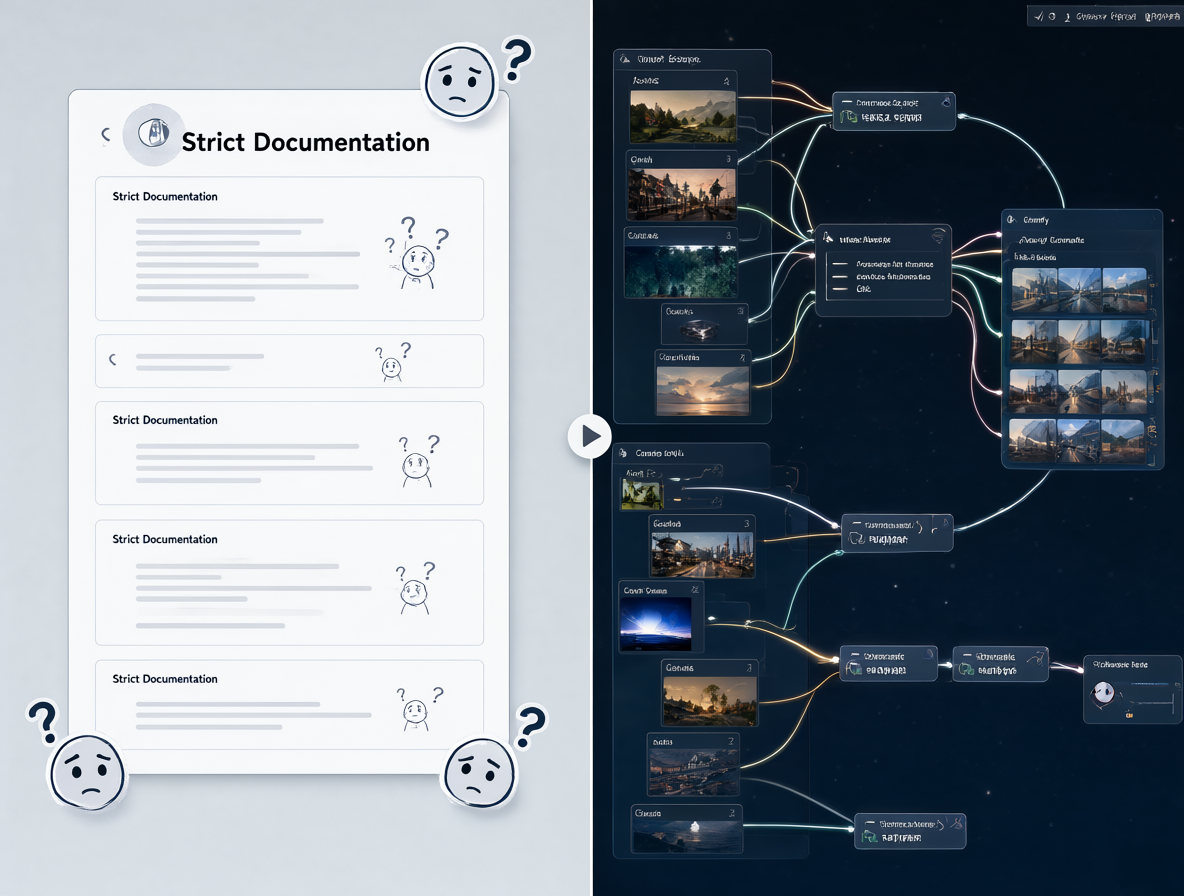Select the dusk harbor town thumbnail
Viewport: 1184px width, 896px height.
click(693, 771)
